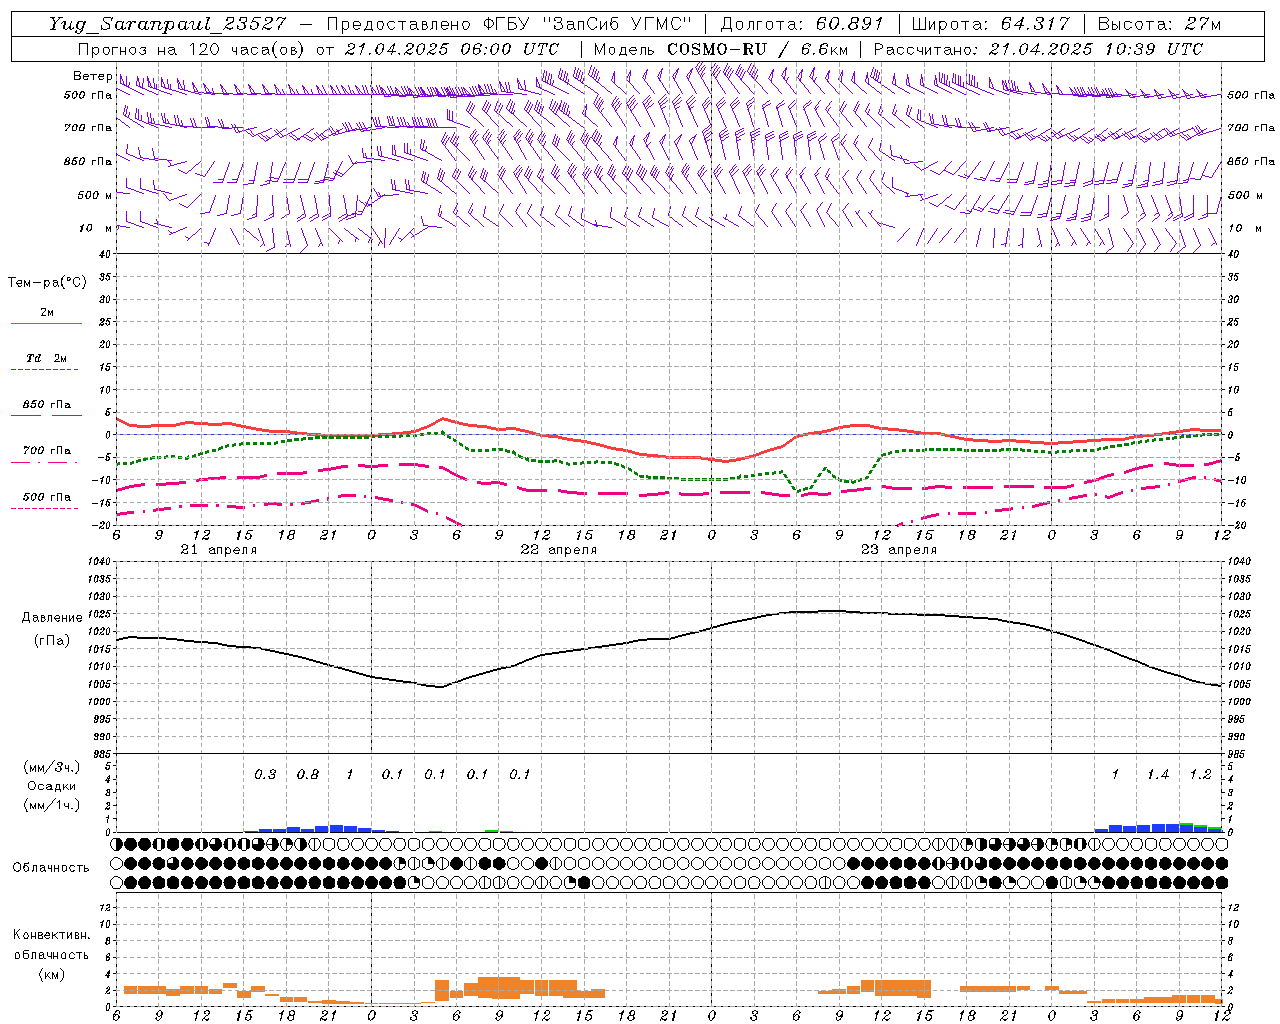Click the 1.4 precipitation value
Image resolution: width=1280 pixels, height=1024 pixels.
tap(1158, 774)
